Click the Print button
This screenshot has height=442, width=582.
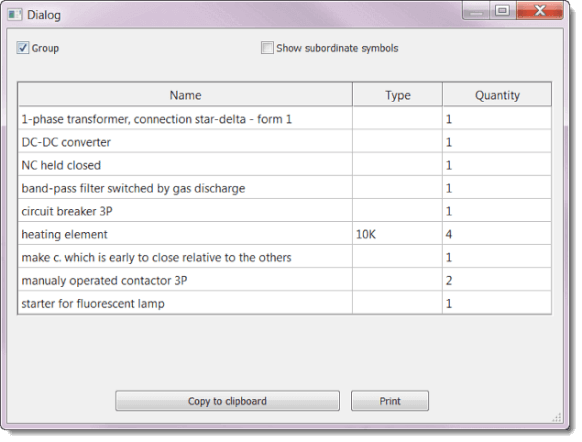[390, 401]
